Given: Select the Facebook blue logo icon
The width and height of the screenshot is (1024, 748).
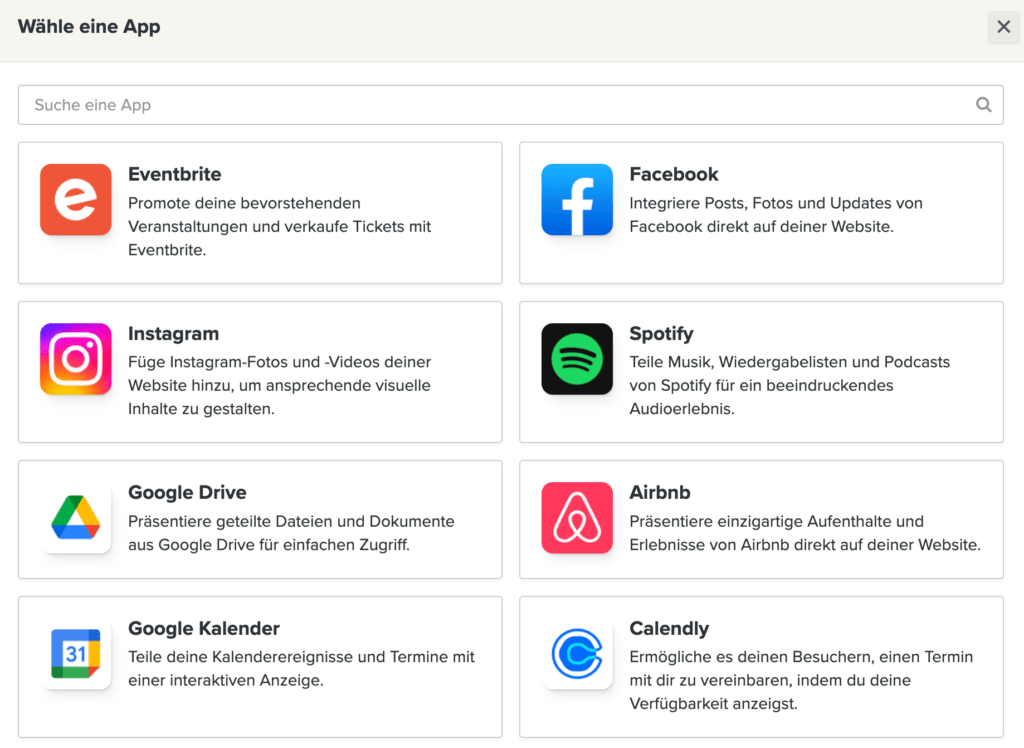Looking at the screenshot, I should click(577, 199).
